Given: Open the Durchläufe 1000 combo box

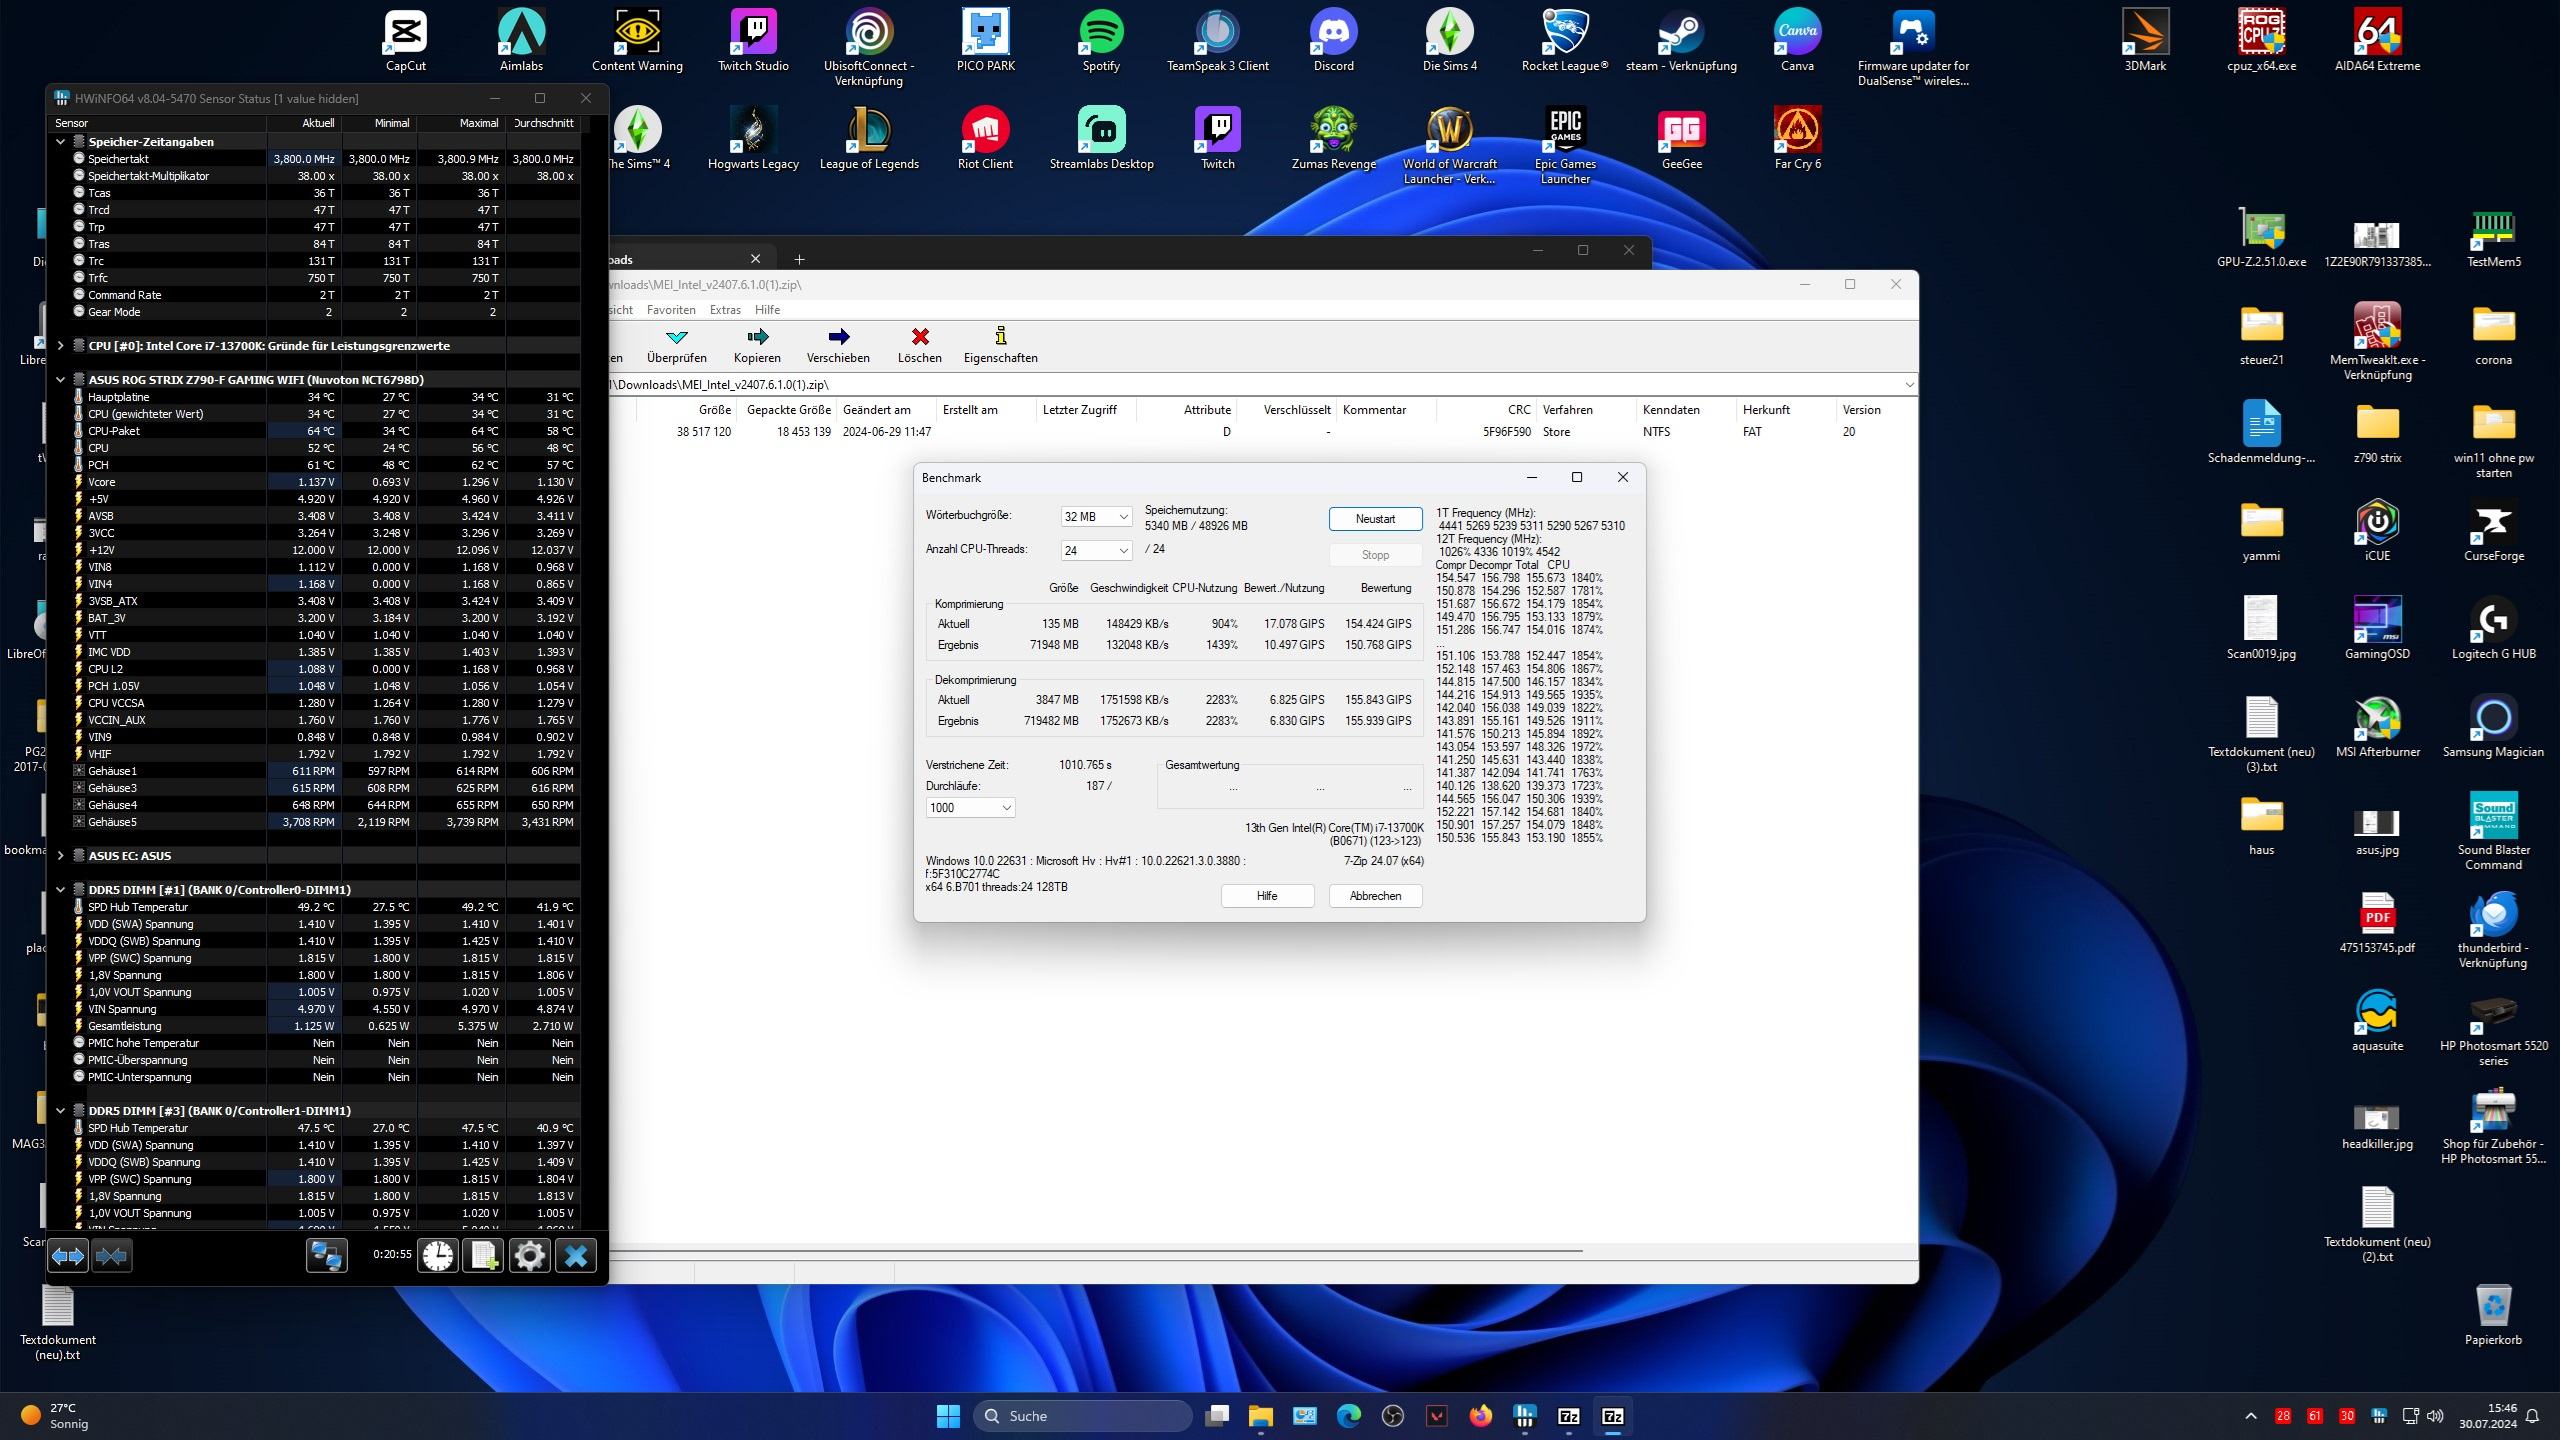Looking at the screenshot, I should tap(970, 808).
